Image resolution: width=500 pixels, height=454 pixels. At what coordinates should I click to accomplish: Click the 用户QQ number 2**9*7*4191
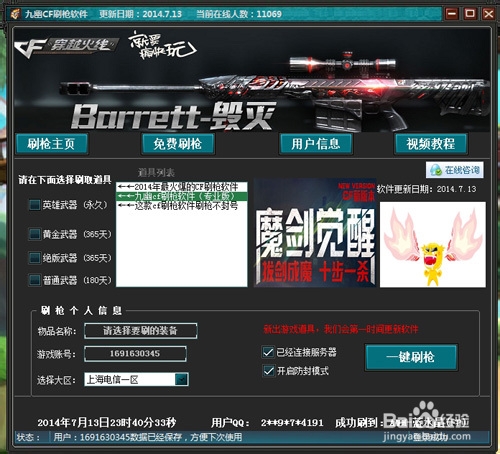coord(292,423)
